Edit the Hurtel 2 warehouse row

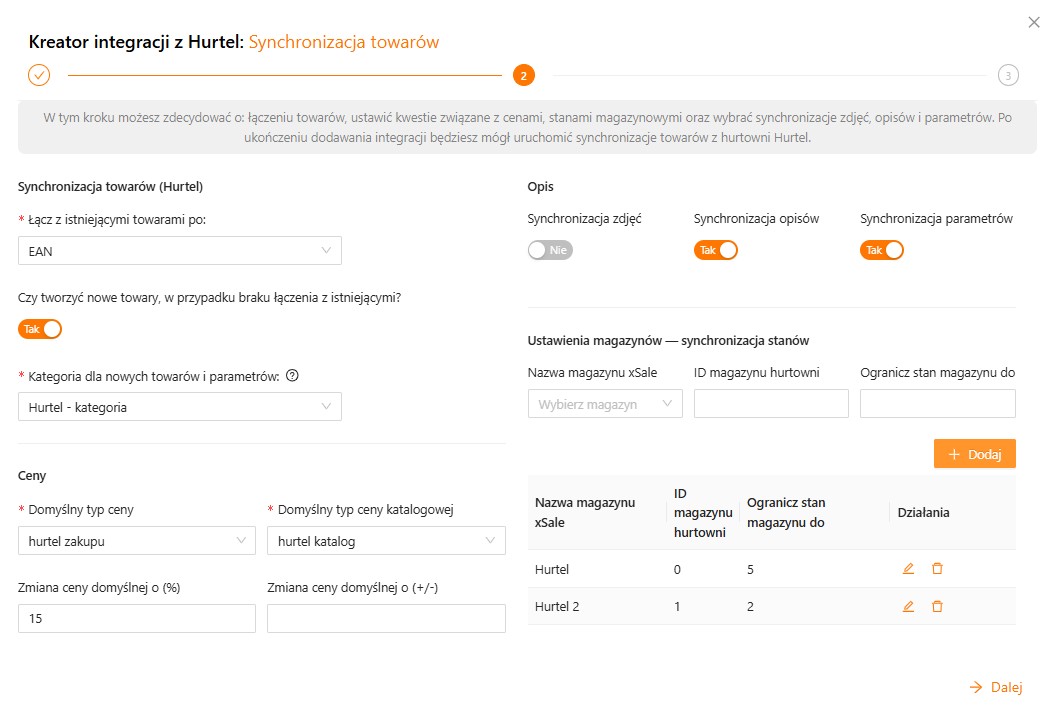[908, 606]
